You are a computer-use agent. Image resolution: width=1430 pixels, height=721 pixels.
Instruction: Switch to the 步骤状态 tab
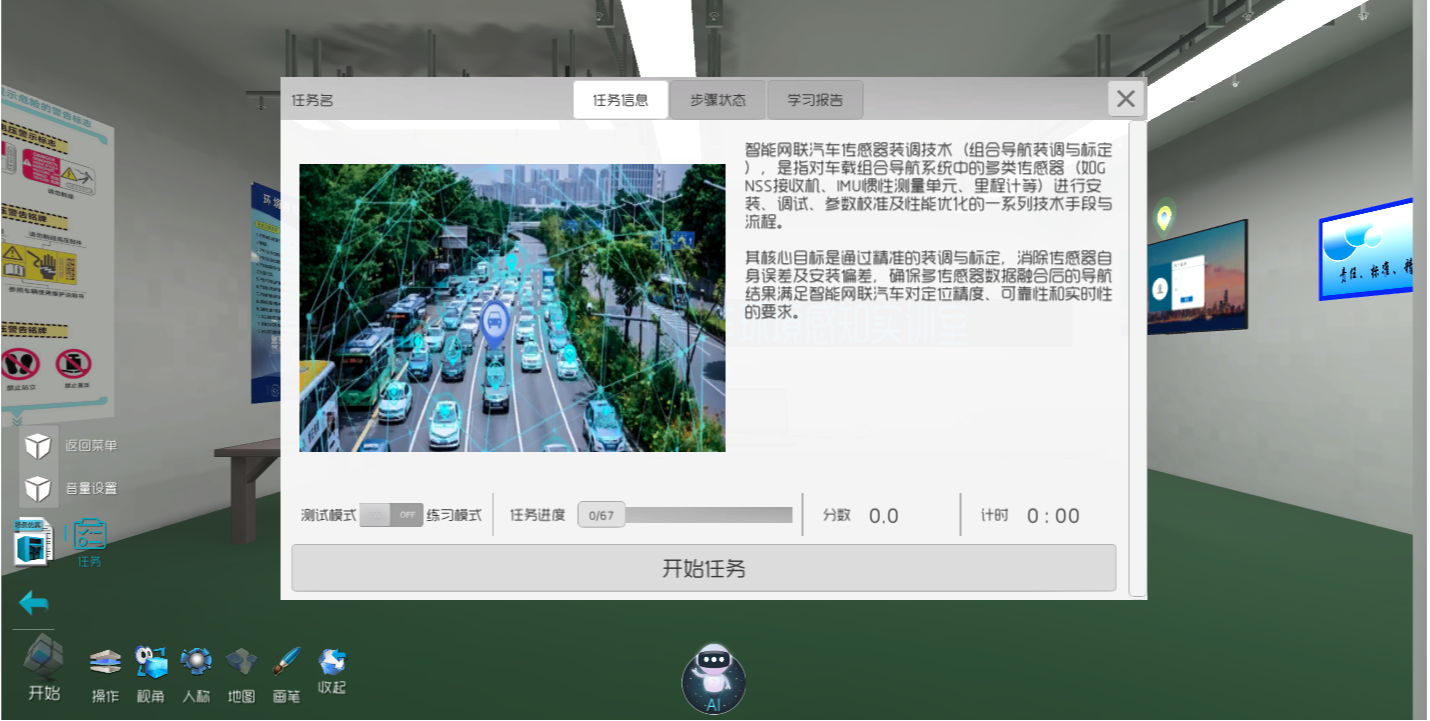(717, 100)
